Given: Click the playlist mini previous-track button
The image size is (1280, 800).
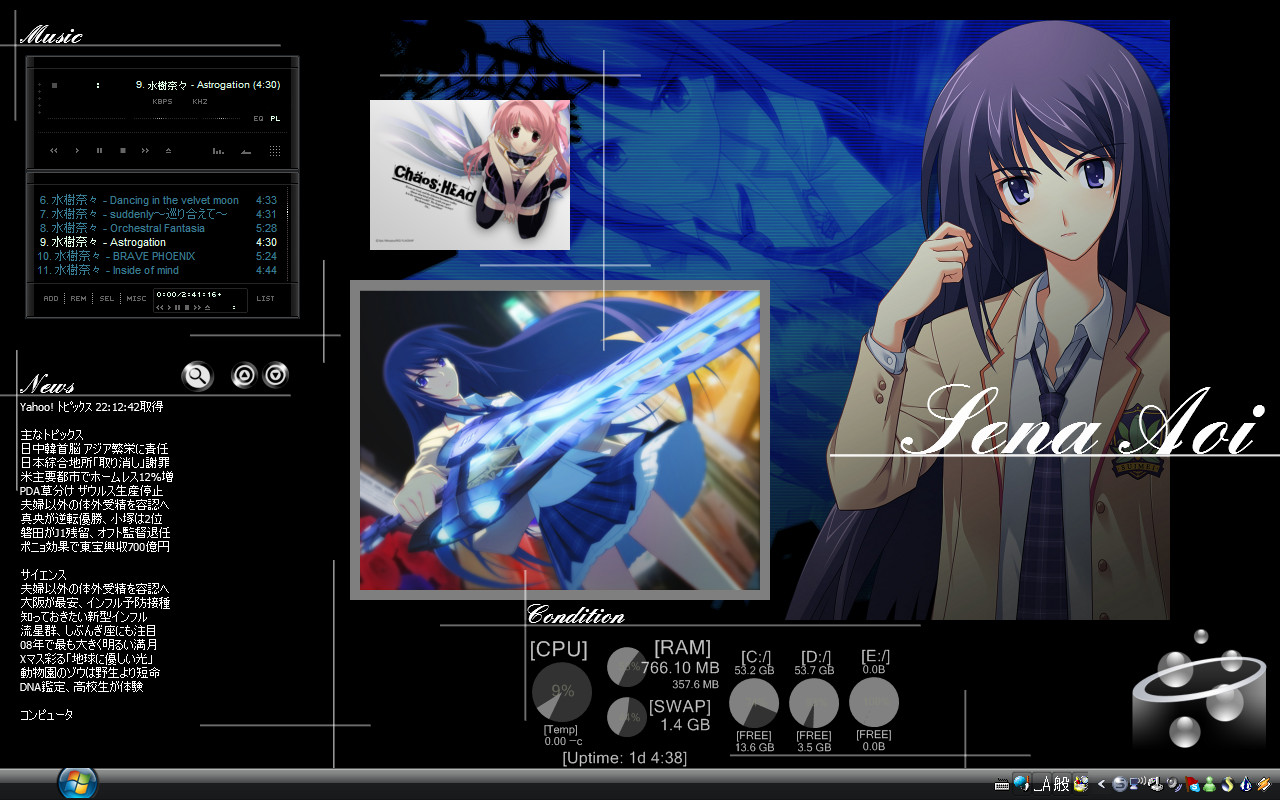Looking at the screenshot, I should coord(160,307).
